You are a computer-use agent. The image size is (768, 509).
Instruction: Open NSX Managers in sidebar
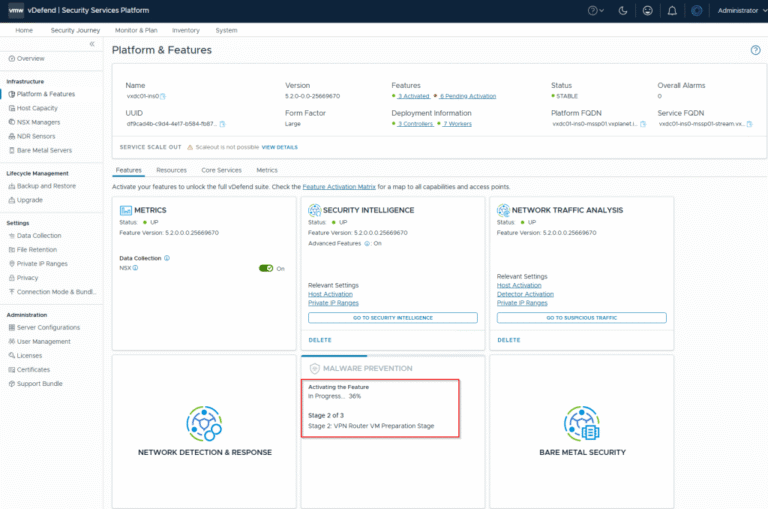point(34,122)
